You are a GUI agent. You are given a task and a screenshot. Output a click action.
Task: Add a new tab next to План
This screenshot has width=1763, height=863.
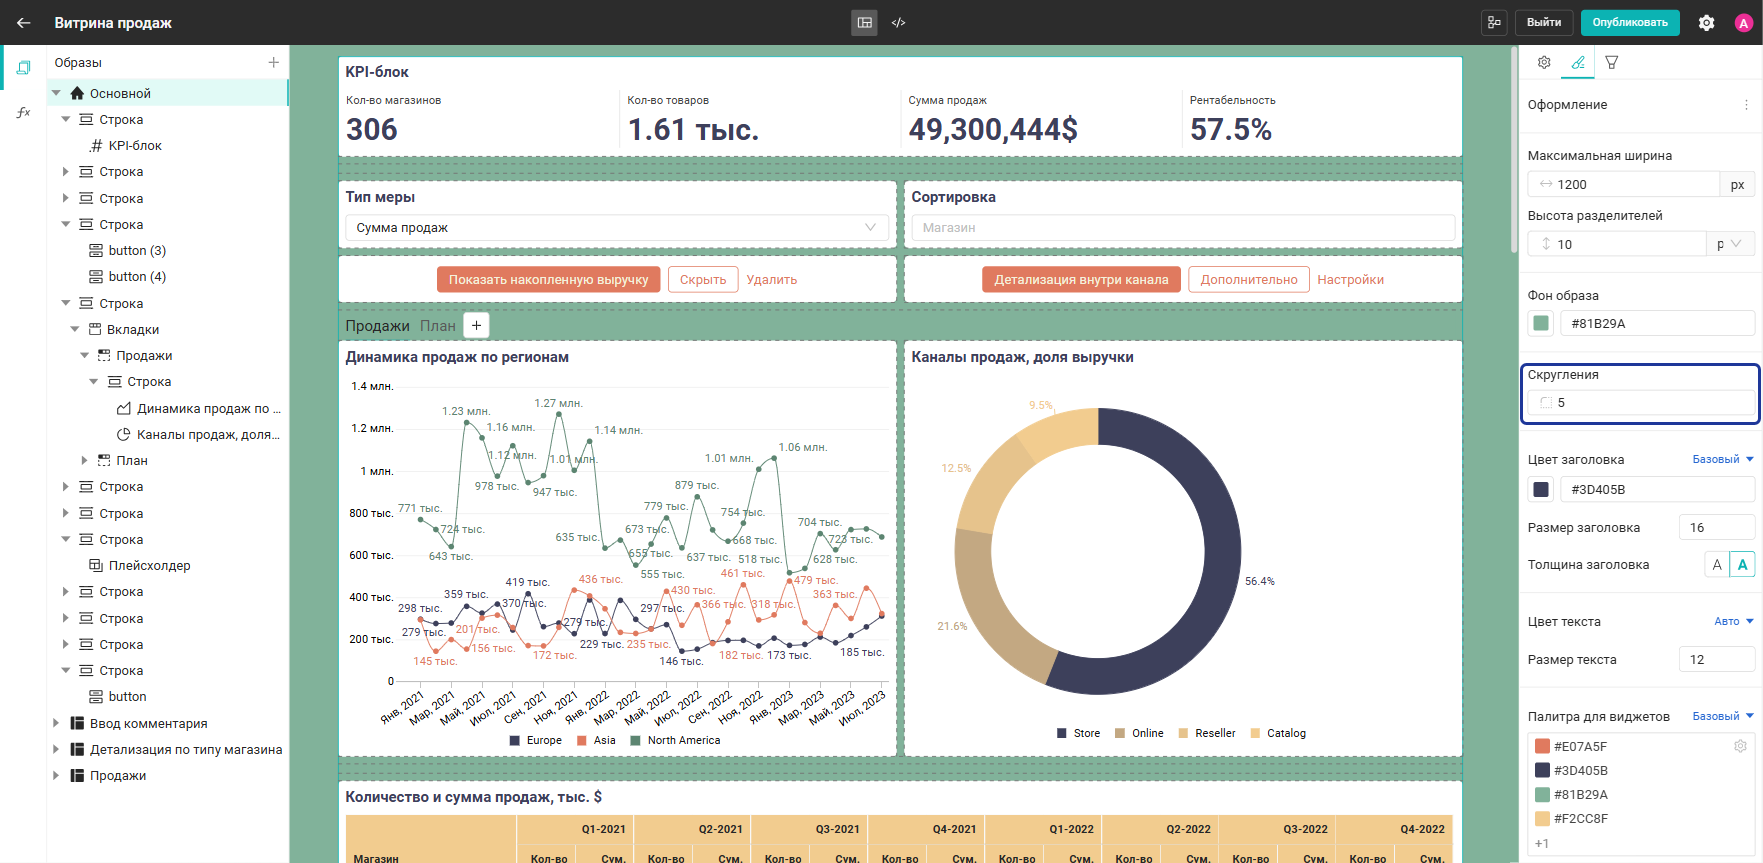[477, 325]
